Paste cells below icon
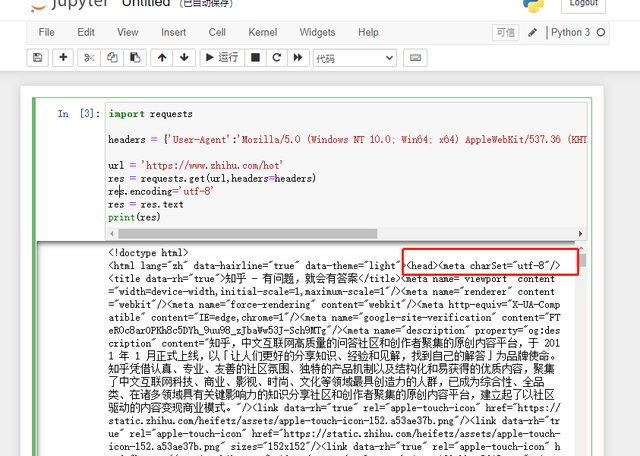 click(x=135, y=58)
